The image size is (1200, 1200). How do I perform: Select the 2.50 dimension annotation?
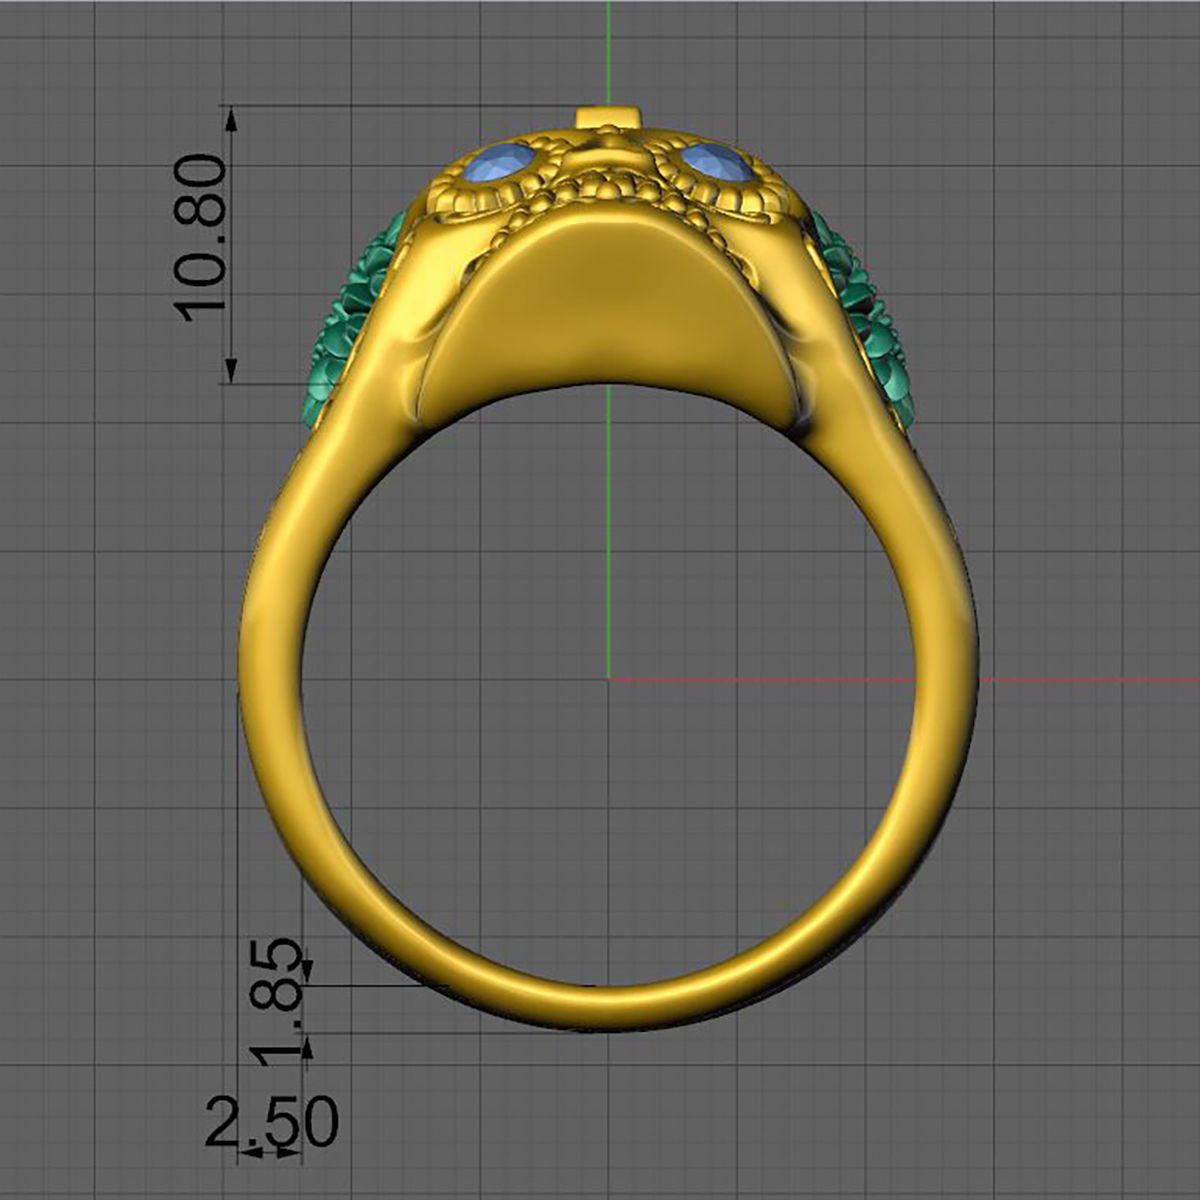click(x=272, y=1122)
